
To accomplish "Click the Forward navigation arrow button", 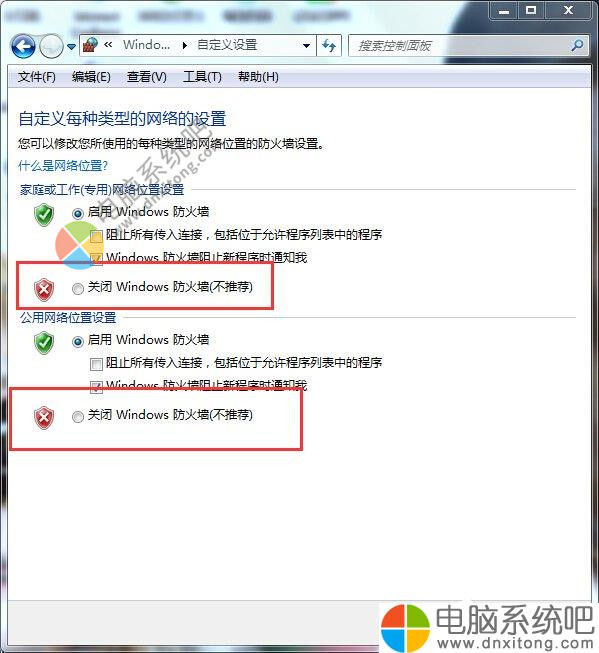I will pyautogui.click(x=51, y=46).
